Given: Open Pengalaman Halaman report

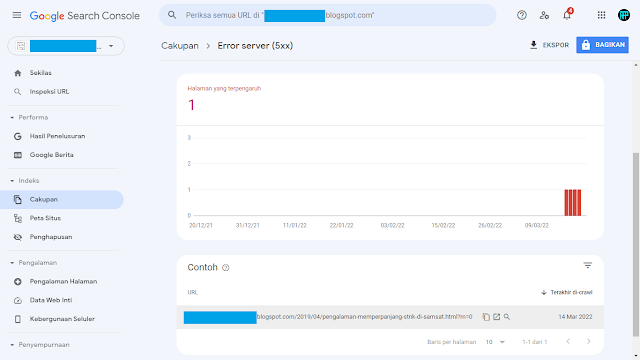Looking at the screenshot, I should tap(63, 281).
